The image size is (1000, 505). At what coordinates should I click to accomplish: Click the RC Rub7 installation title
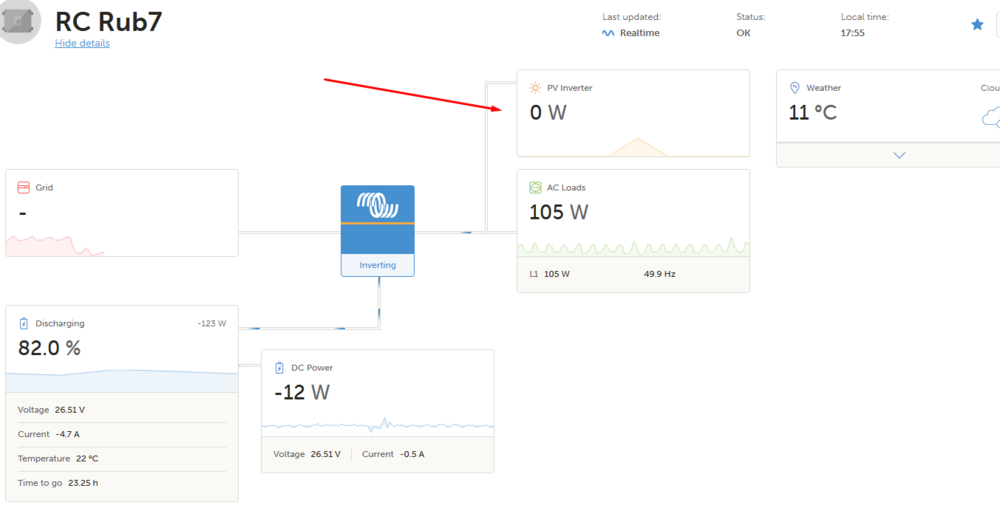tap(108, 21)
